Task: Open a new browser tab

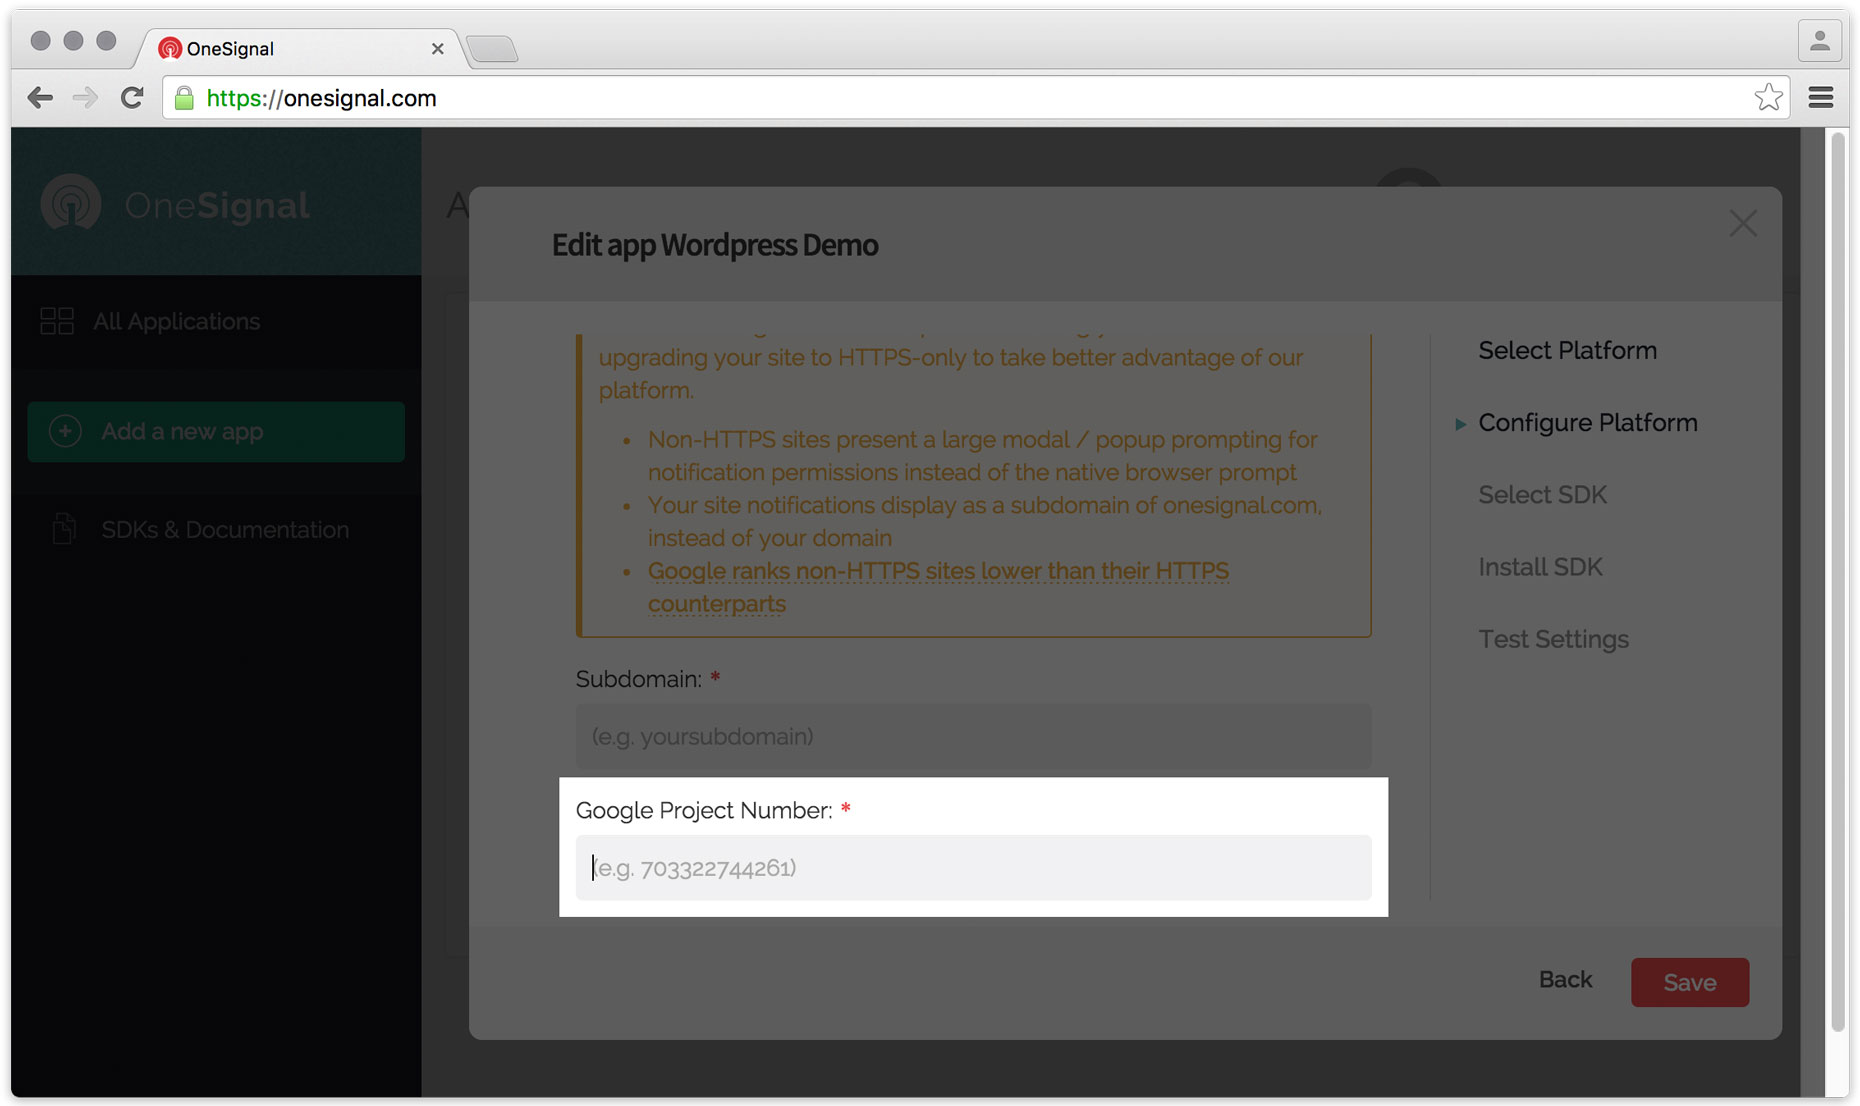Action: click(x=492, y=49)
